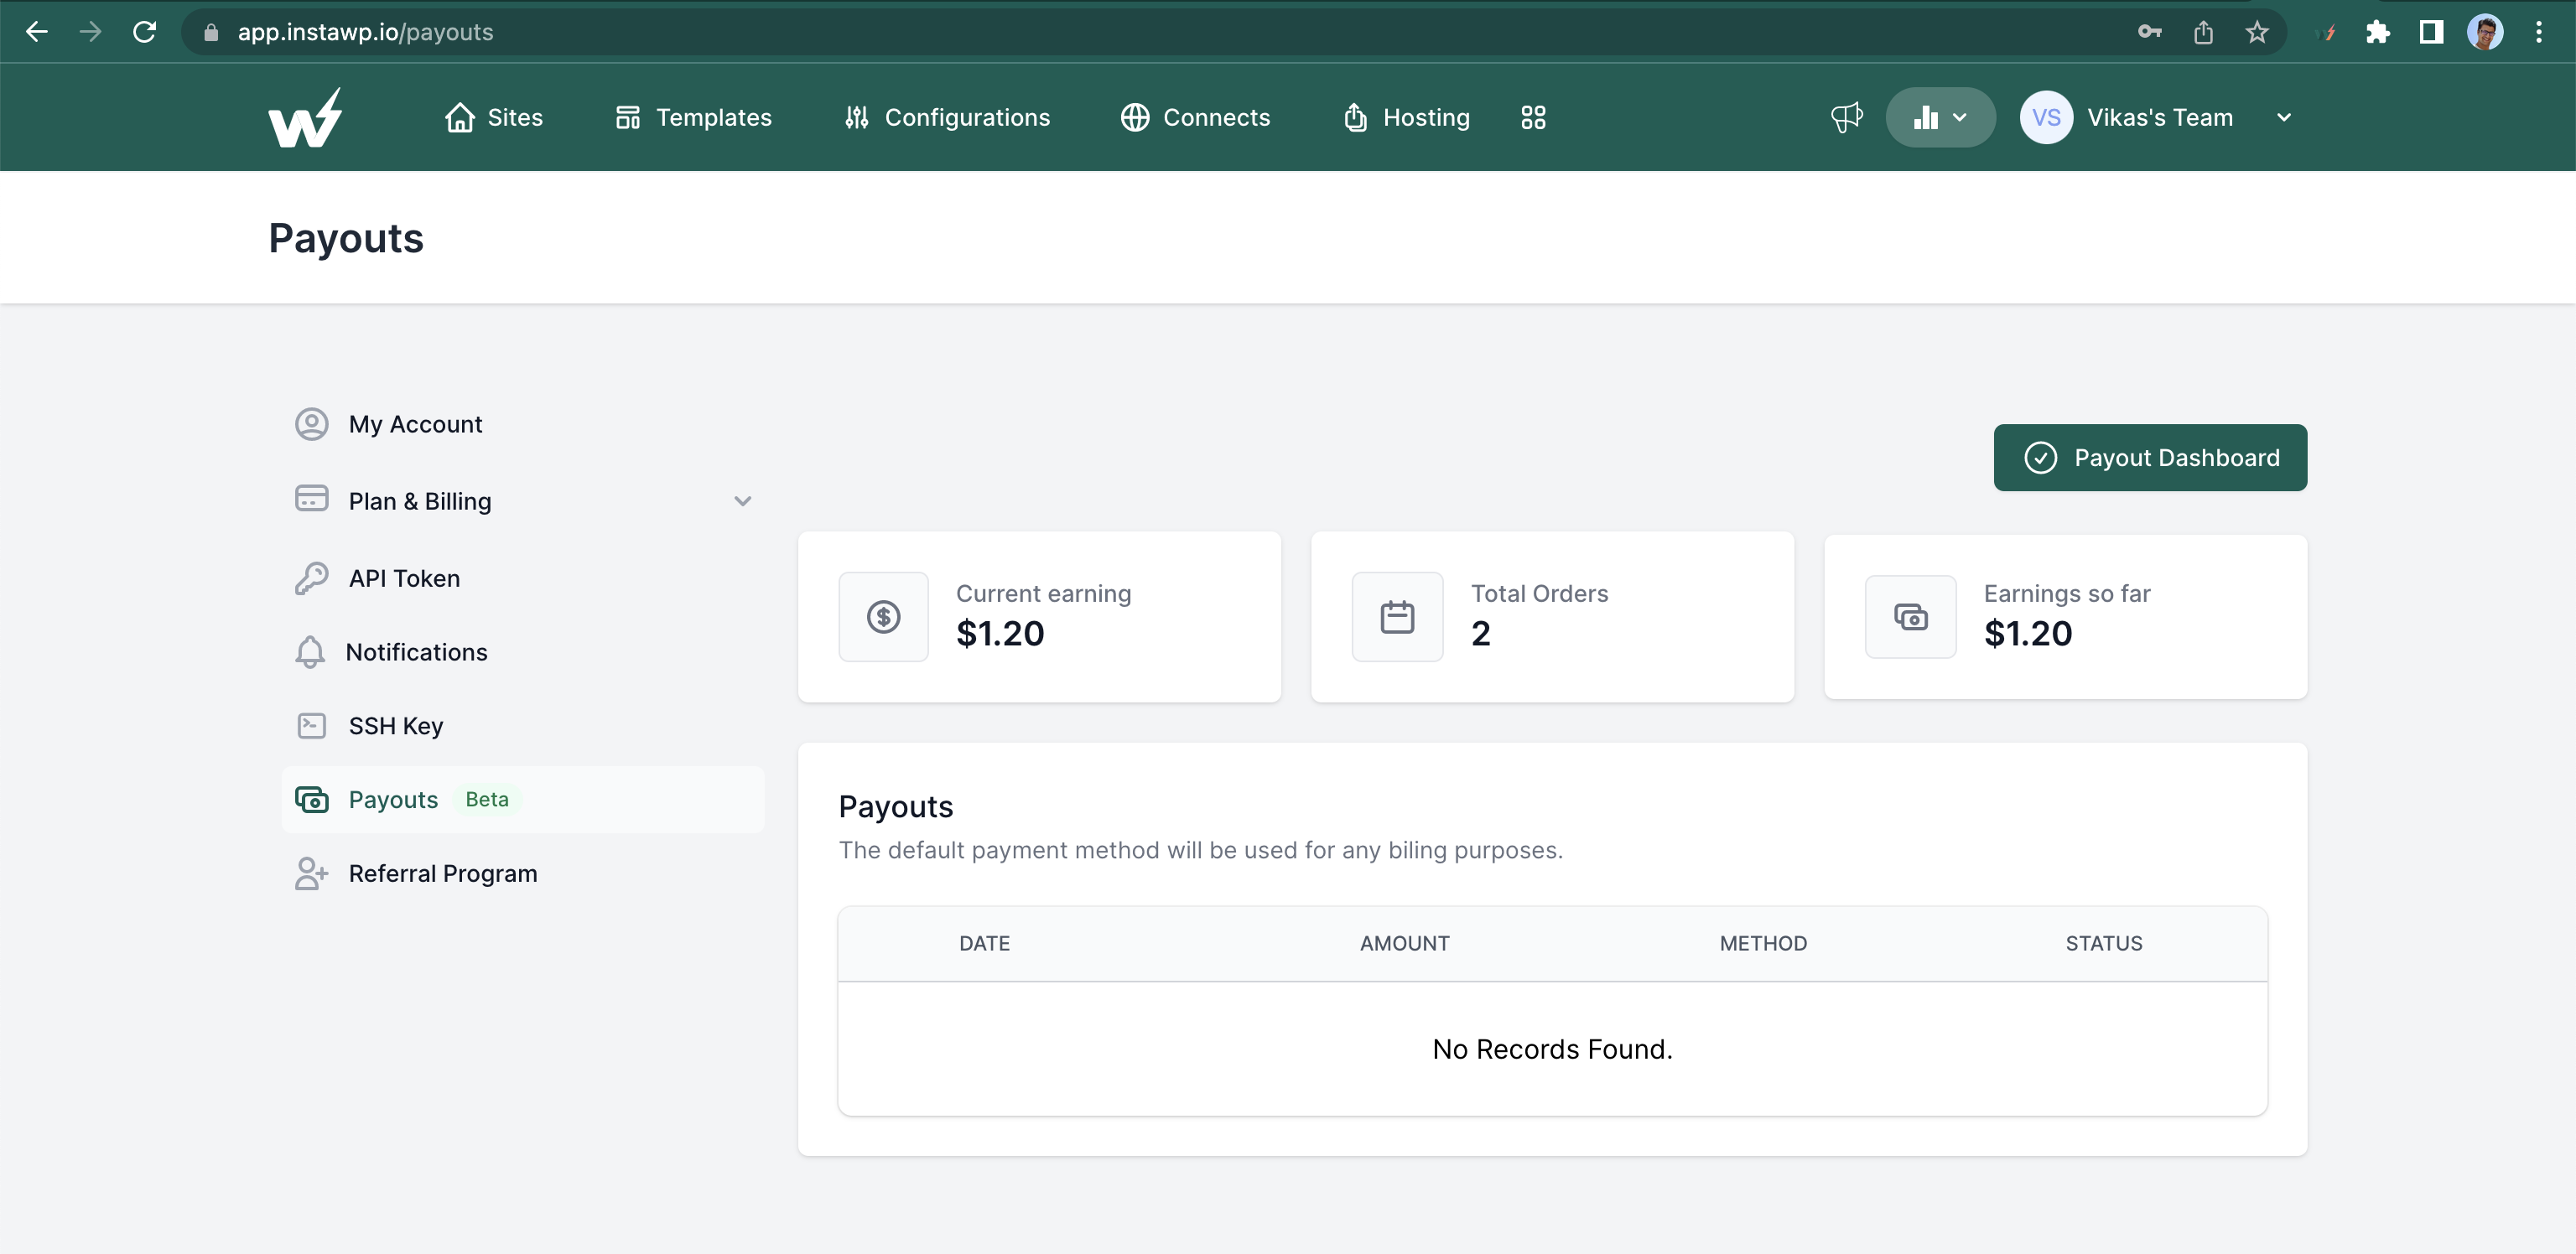The width and height of the screenshot is (2576, 1254).
Task: Toggle the browser side panel
Action: click(2431, 32)
